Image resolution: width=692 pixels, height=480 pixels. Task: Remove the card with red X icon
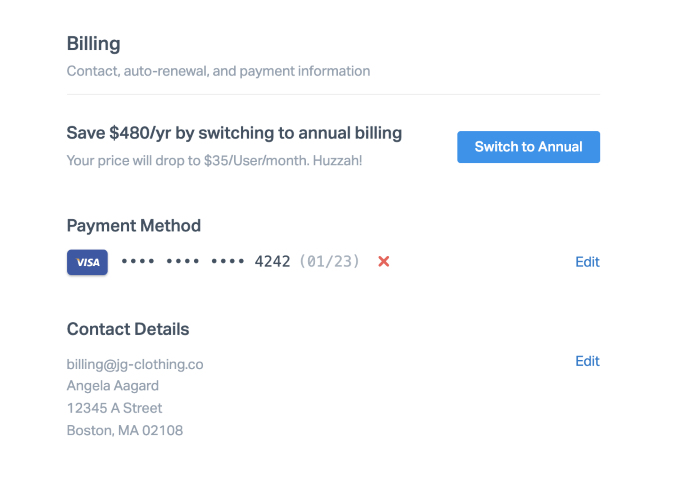[383, 262]
